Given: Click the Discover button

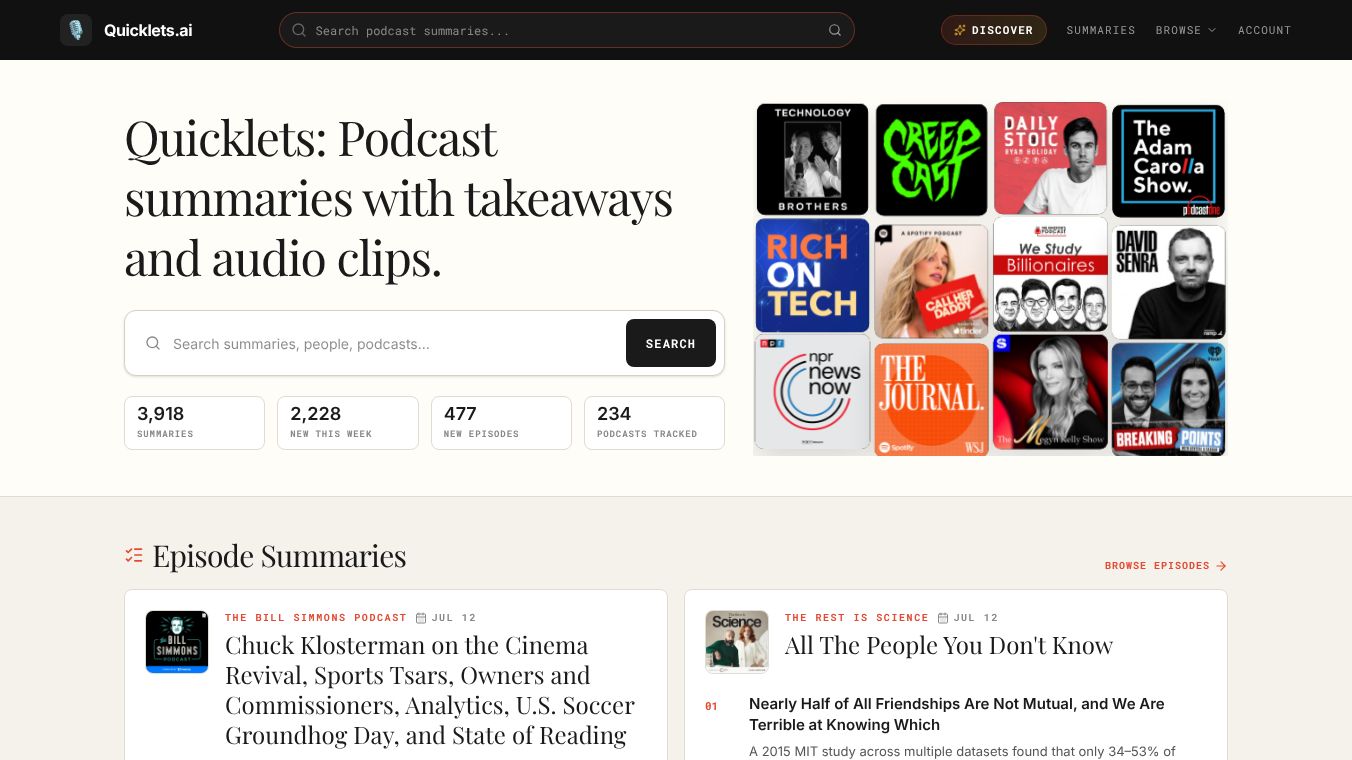Looking at the screenshot, I should point(993,30).
